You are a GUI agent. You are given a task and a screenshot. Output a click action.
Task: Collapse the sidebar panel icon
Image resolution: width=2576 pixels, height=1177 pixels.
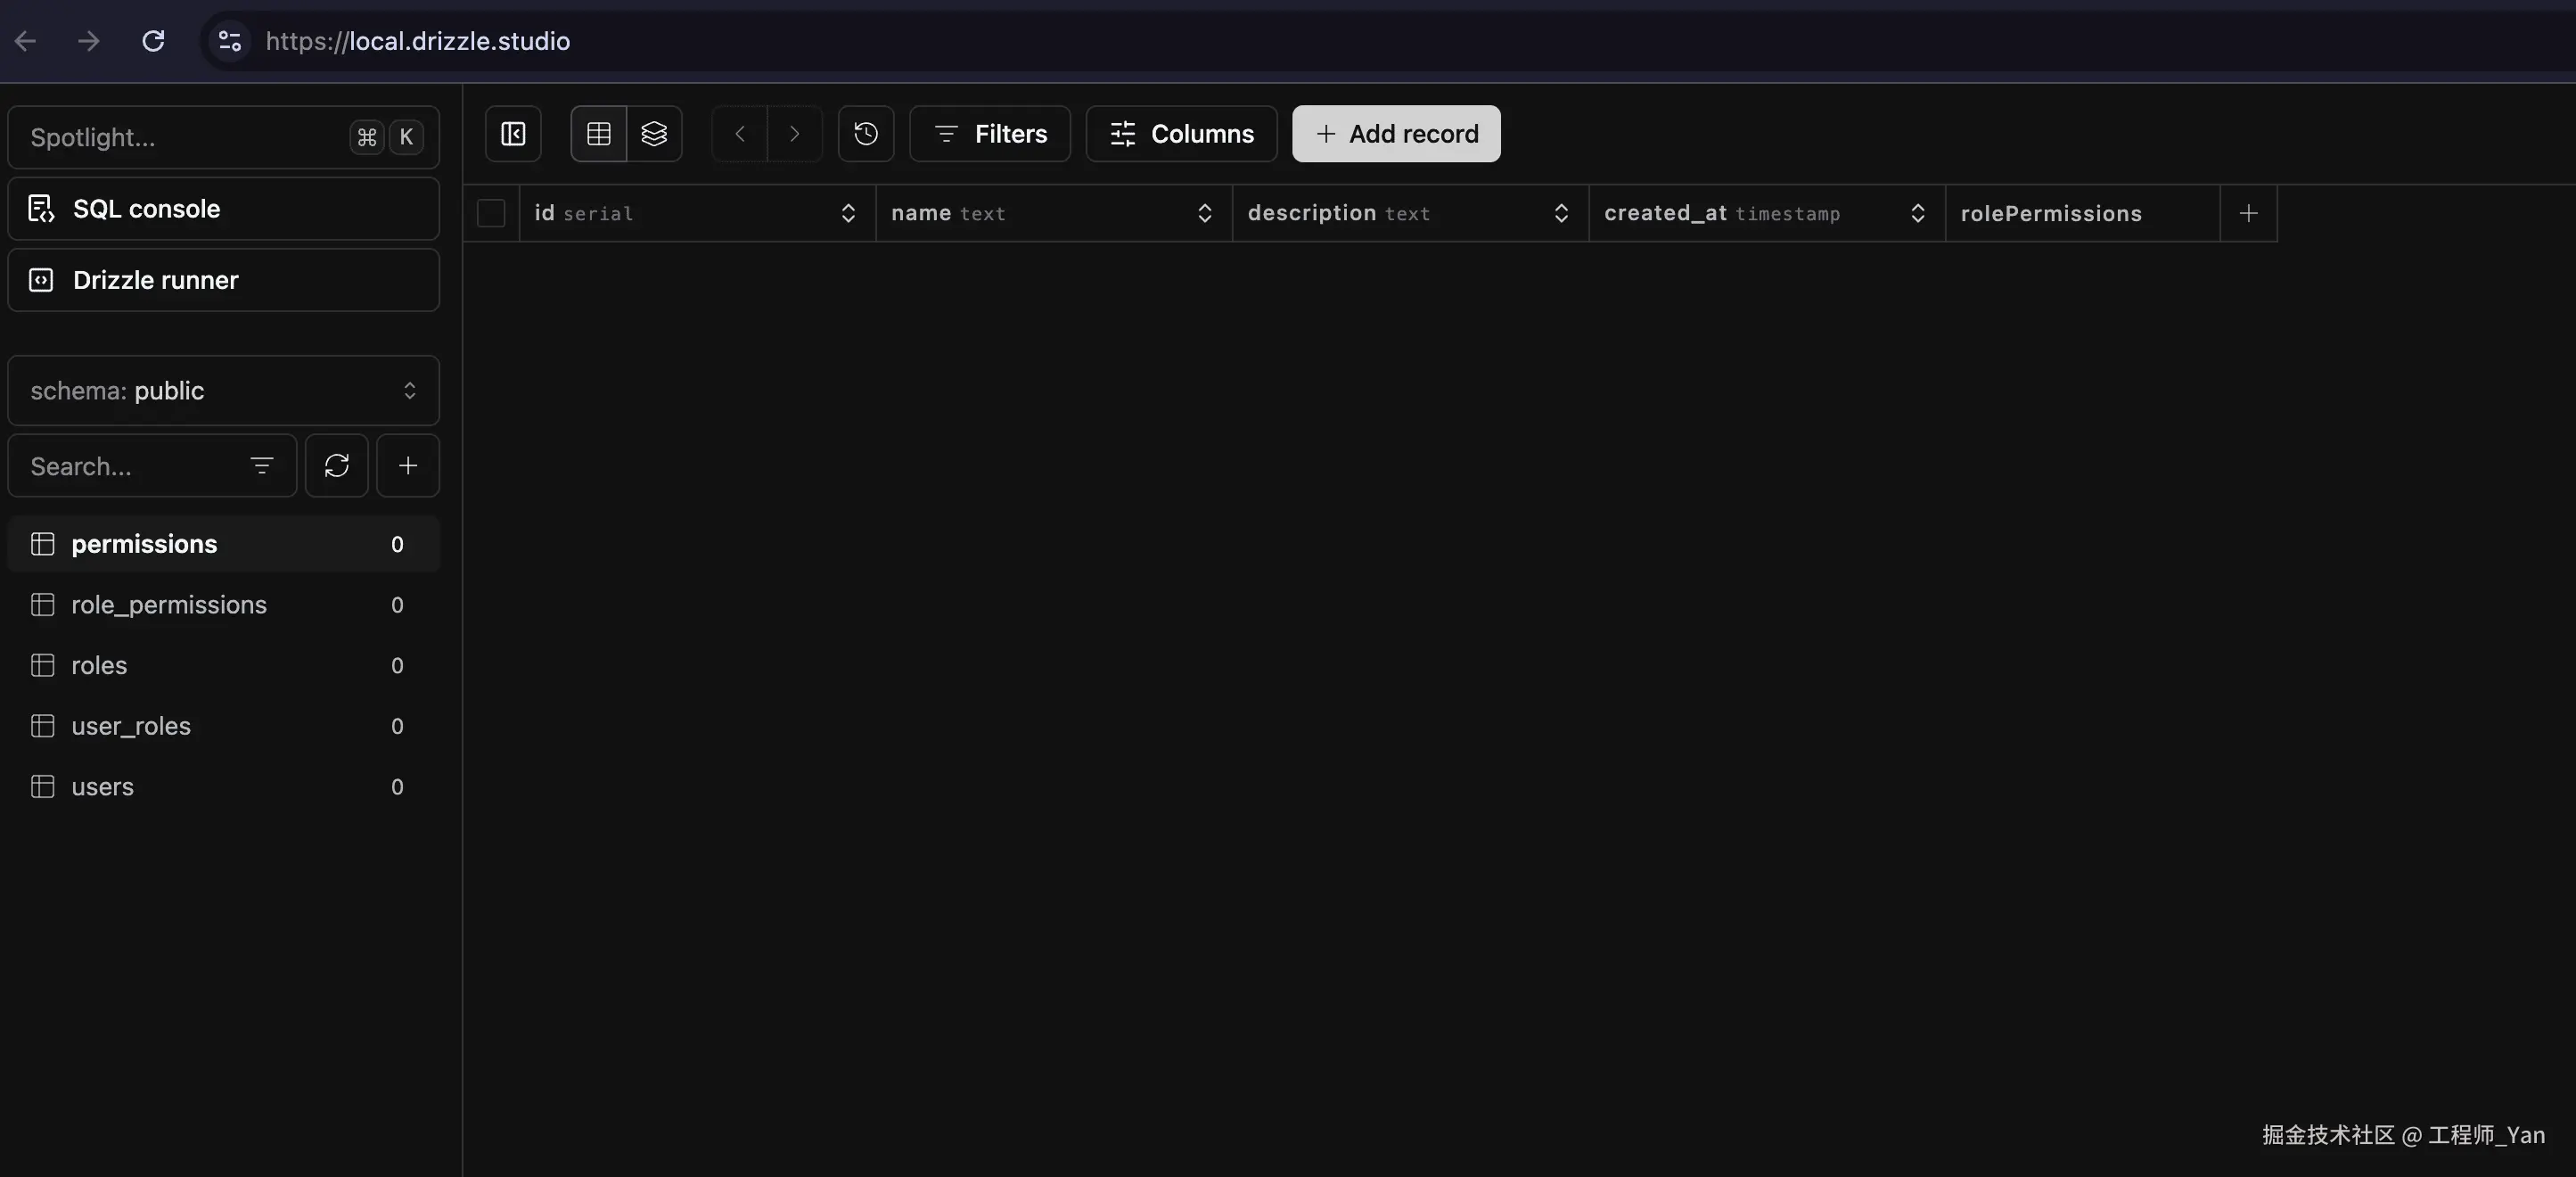[513, 134]
